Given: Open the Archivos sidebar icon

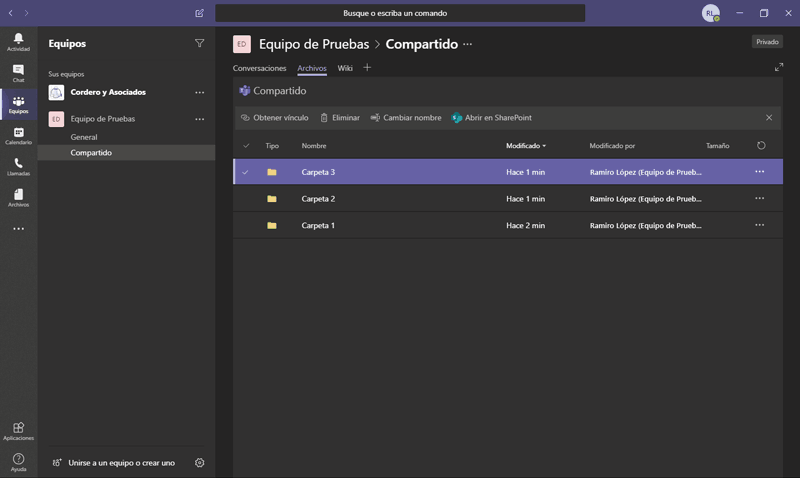Looking at the screenshot, I should click(18, 197).
